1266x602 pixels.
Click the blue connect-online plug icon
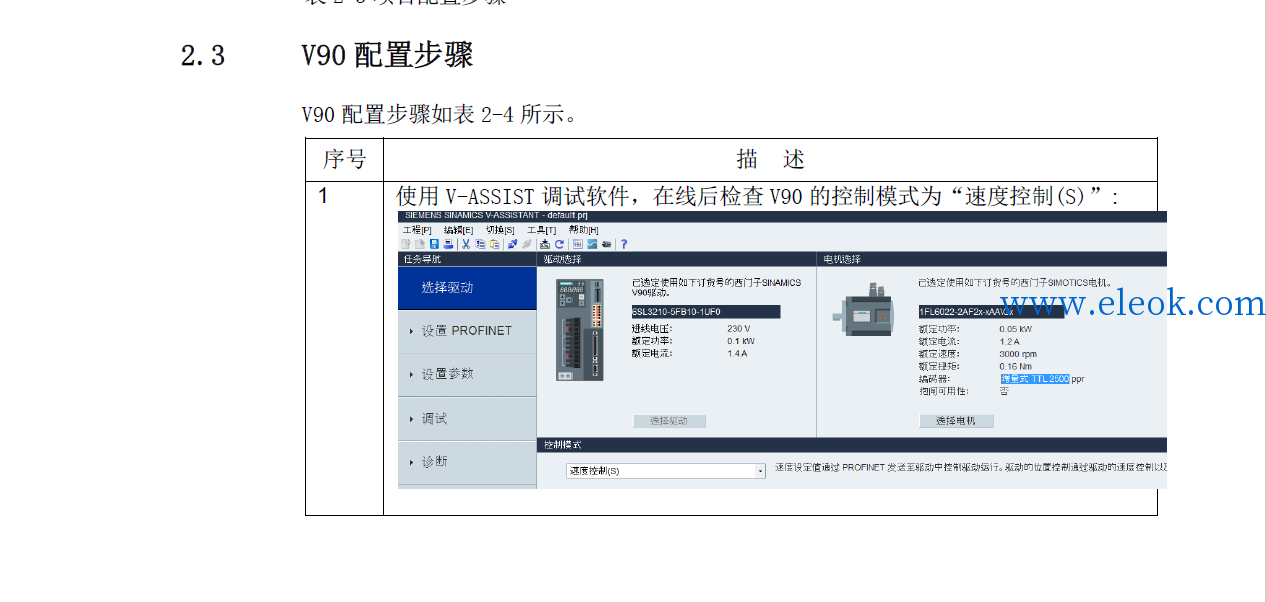[x=512, y=244]
